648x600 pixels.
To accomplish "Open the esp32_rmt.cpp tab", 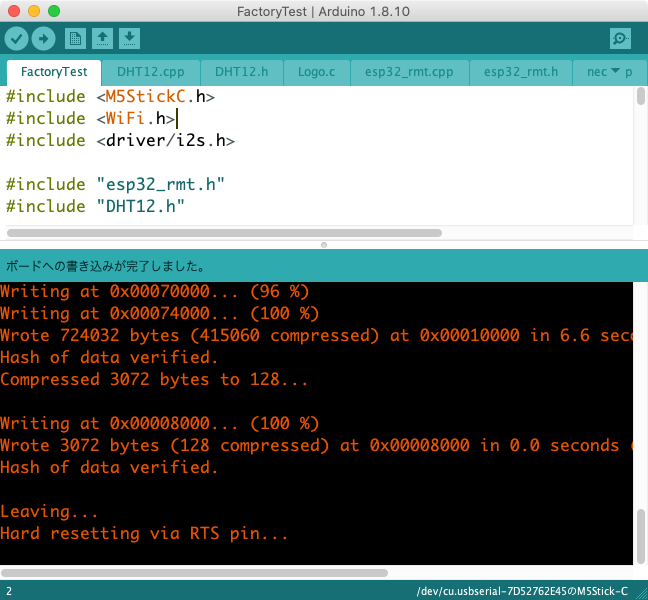I will 409,72.
